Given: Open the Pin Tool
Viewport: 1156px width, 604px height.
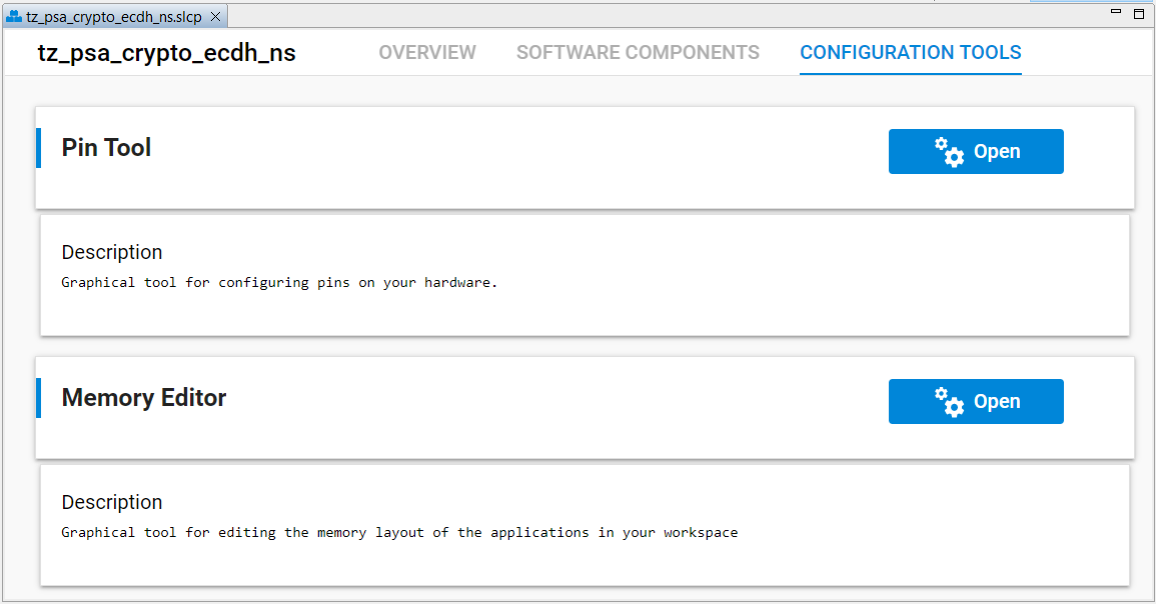Looking at the screenshot, I should pos(976,151).
